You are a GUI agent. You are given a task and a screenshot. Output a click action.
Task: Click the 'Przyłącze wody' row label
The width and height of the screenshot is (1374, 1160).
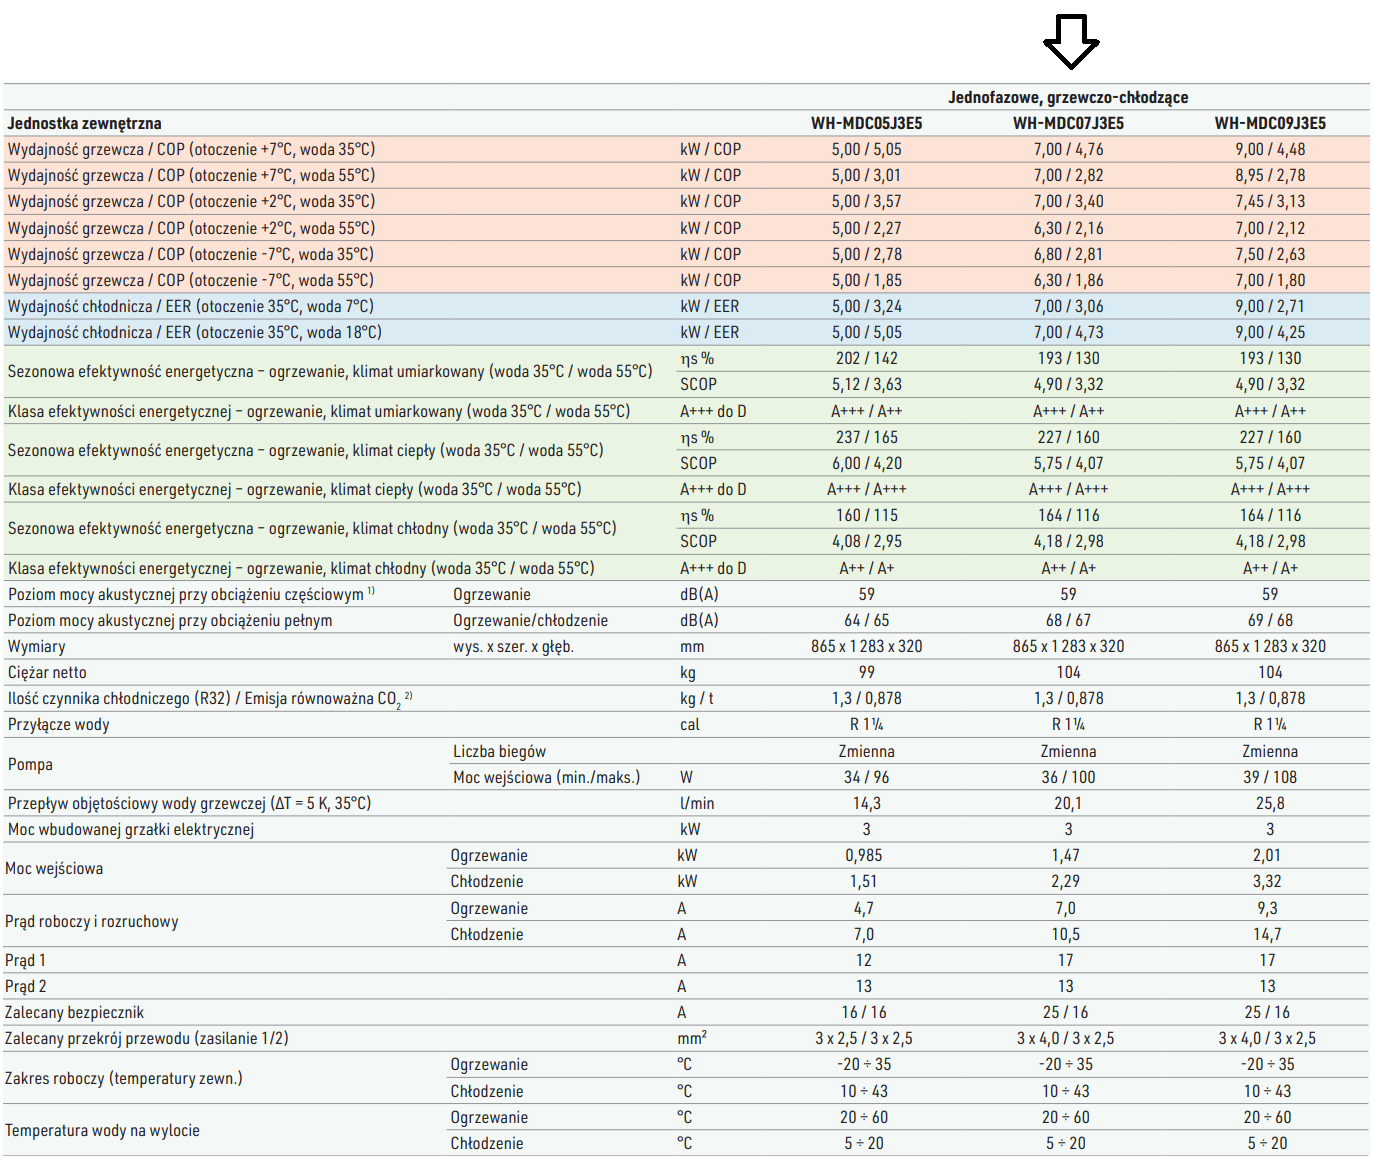tap(58, 724)
